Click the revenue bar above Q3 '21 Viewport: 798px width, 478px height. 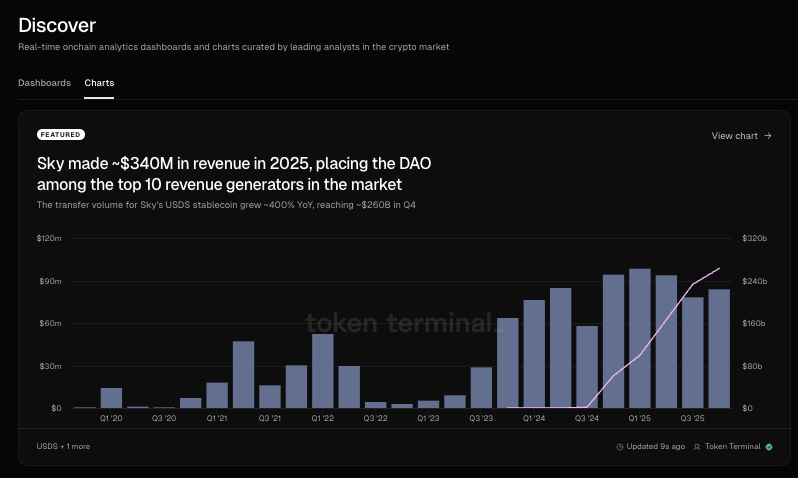pos(270,397)
